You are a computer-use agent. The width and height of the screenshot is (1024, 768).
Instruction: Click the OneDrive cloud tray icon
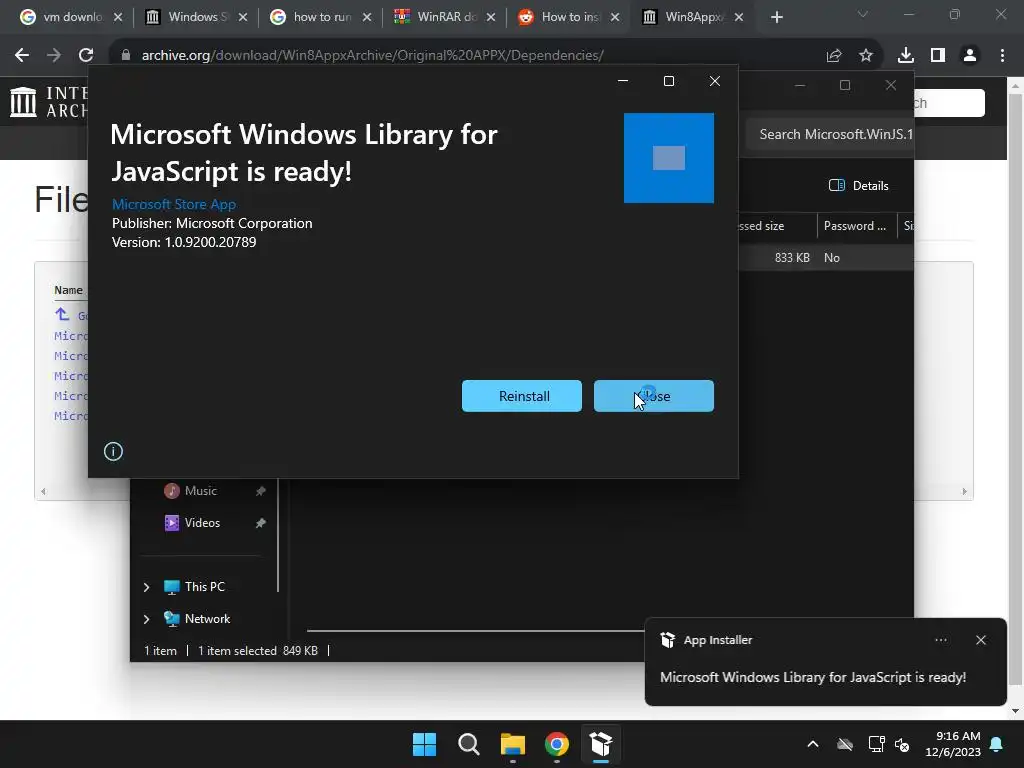click(x=844, y=744)
